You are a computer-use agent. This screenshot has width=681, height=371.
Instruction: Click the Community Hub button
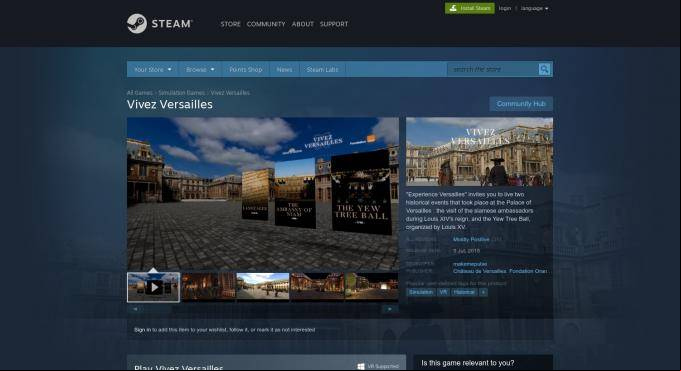click(521, 104)
